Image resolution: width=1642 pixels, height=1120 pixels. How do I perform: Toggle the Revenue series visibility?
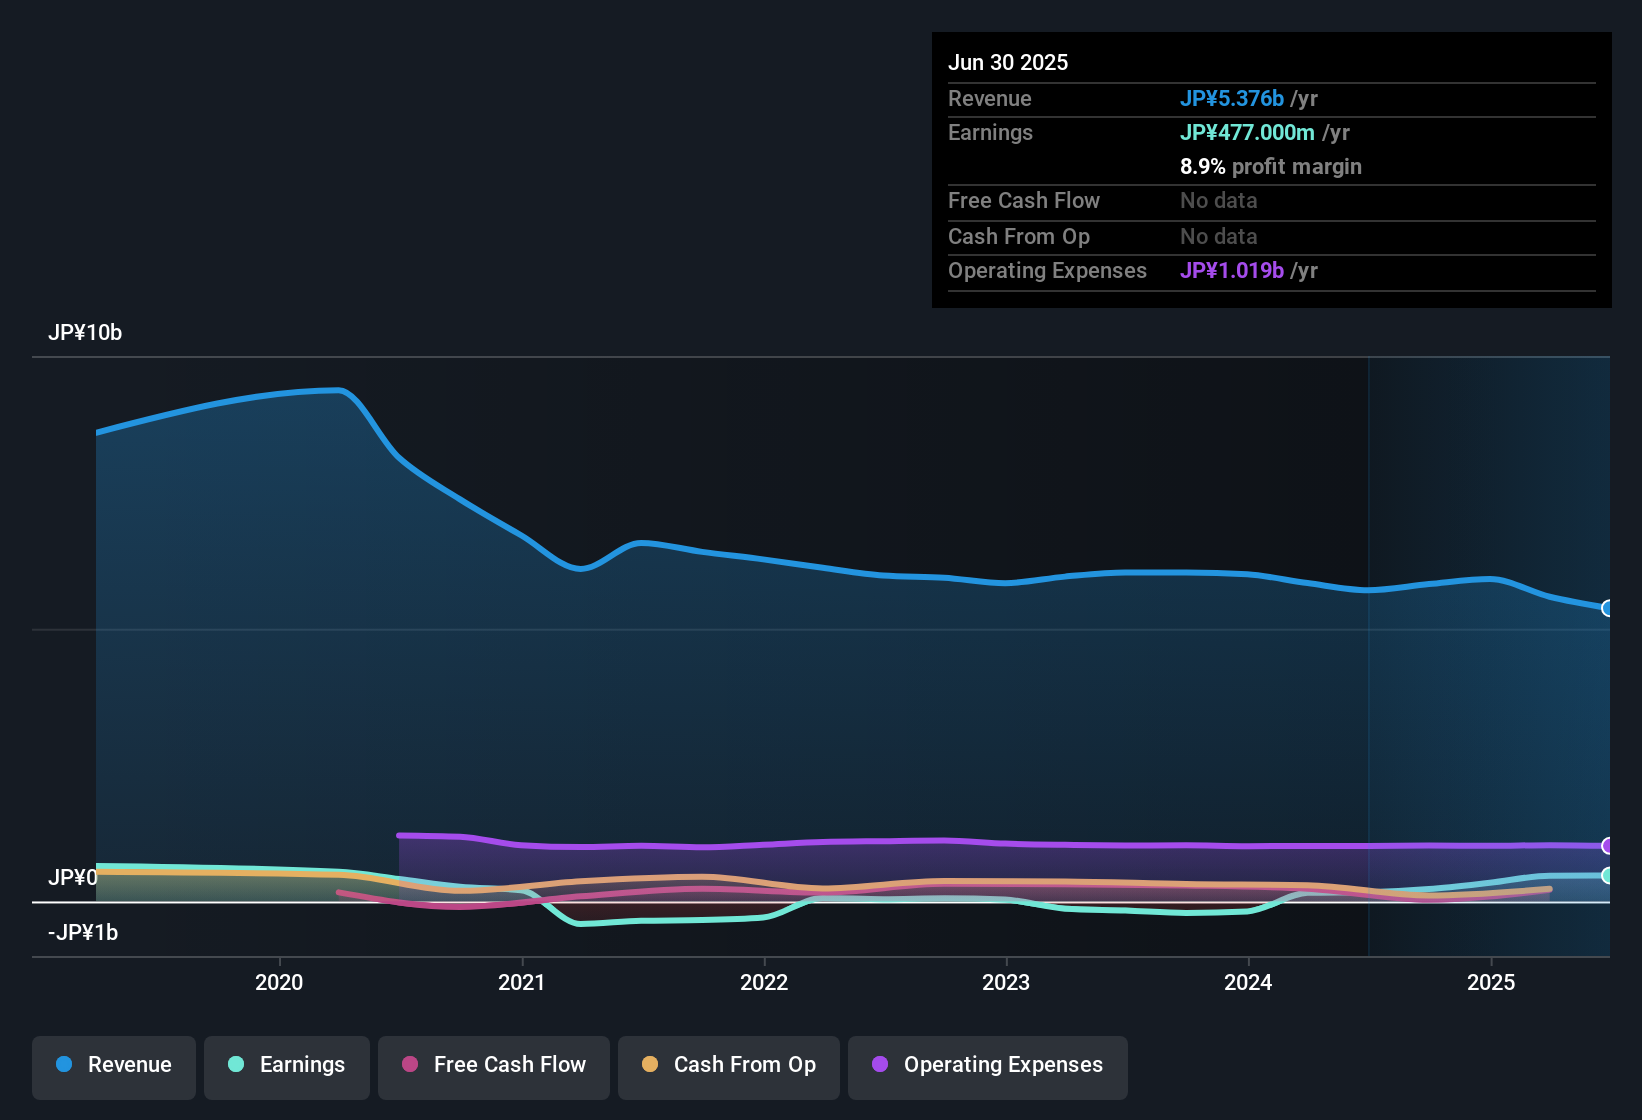pyautogui.click(x=113, y=1065)
